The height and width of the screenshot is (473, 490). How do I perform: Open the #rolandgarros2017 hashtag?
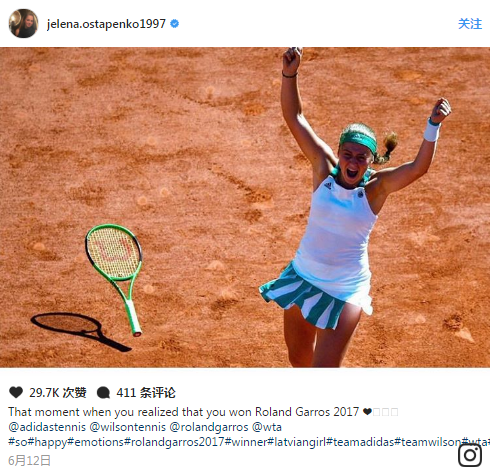coord(174,442)
